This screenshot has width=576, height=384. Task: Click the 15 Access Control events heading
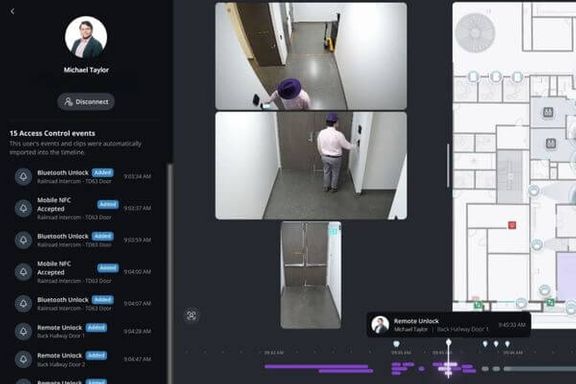click(52, 133)
